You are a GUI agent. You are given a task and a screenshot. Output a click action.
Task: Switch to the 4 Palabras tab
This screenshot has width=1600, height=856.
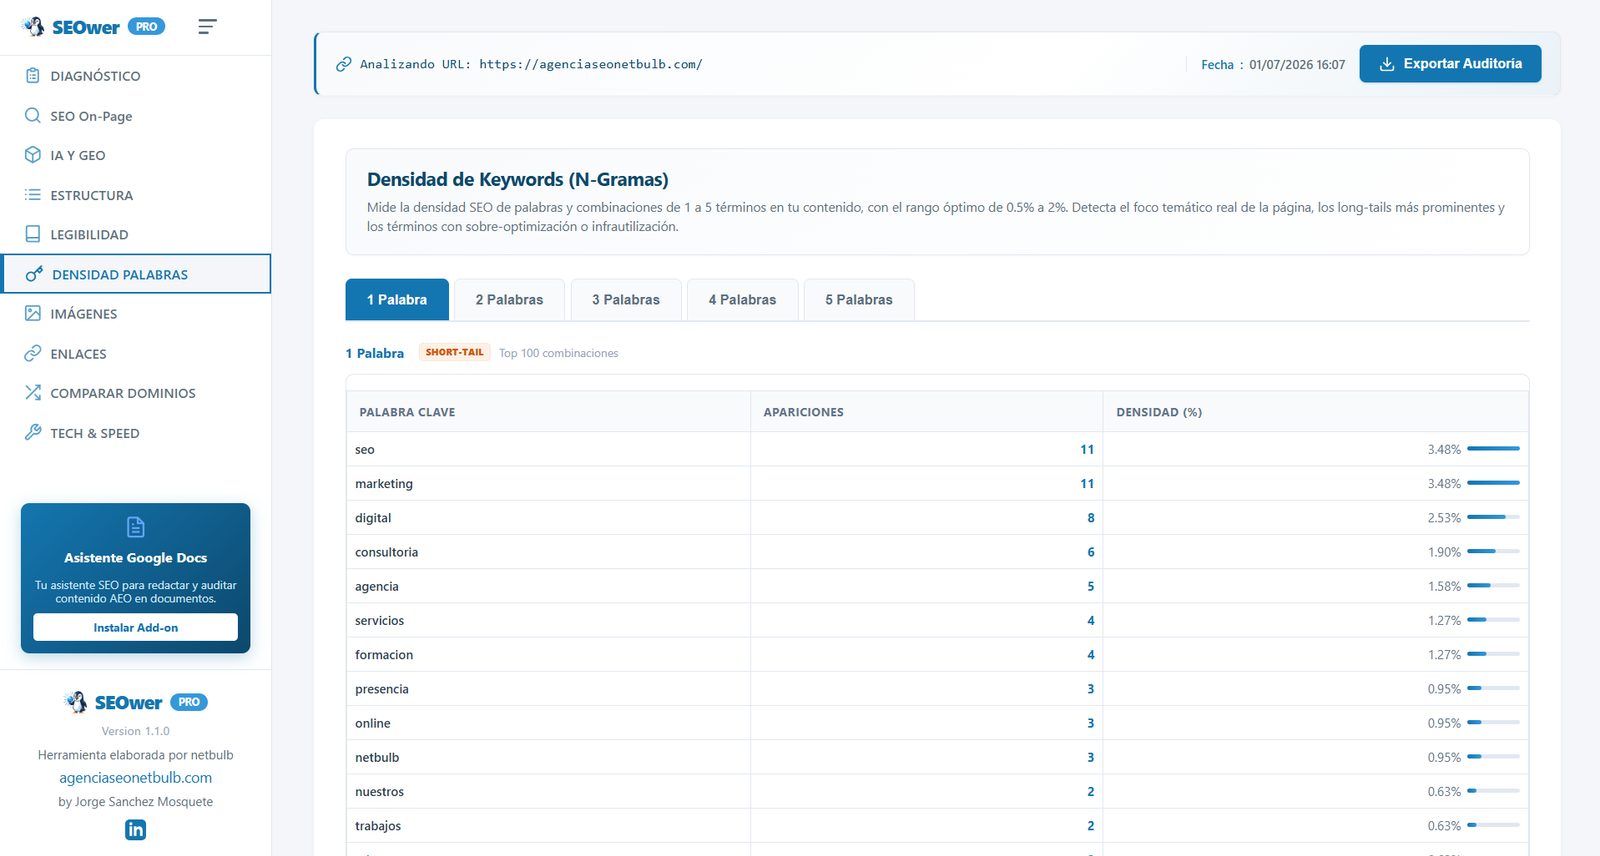click(742, 300)
